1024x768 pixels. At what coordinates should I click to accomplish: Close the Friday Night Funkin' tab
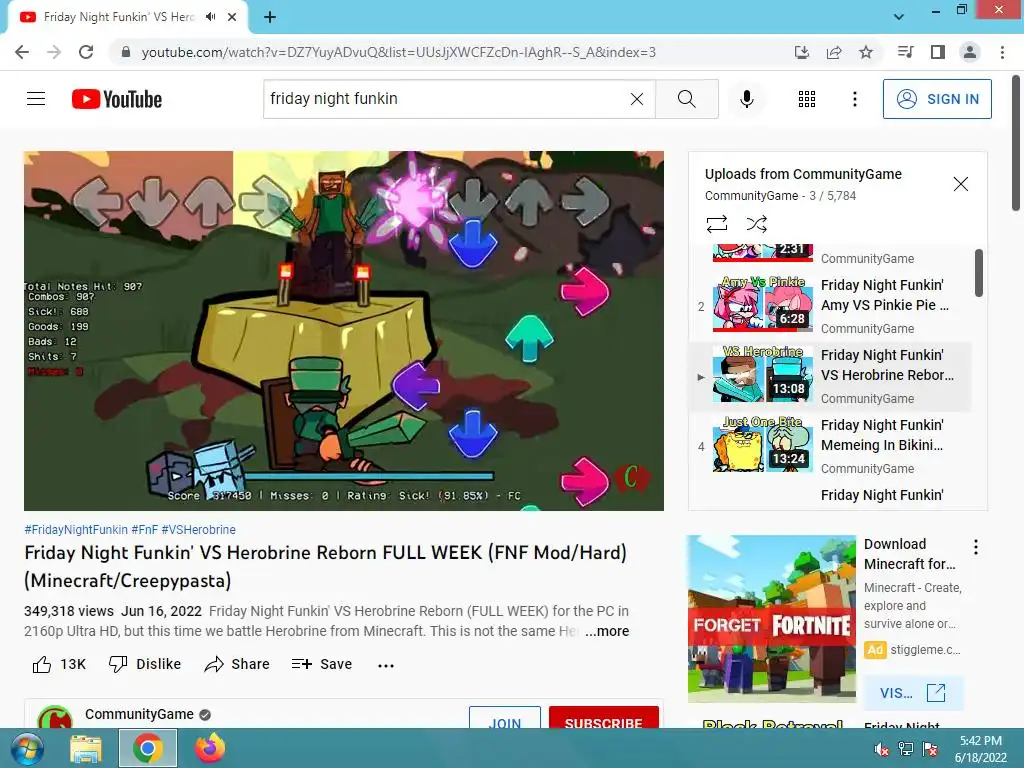(x=232, y=17)
